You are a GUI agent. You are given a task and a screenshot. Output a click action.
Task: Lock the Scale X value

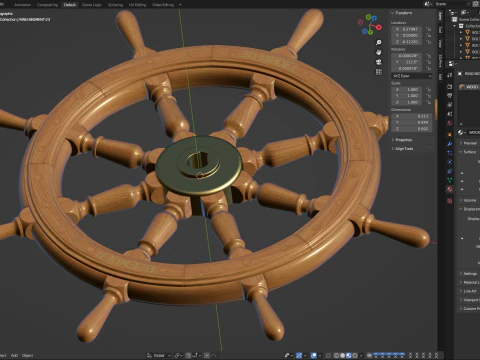point(428,89)
